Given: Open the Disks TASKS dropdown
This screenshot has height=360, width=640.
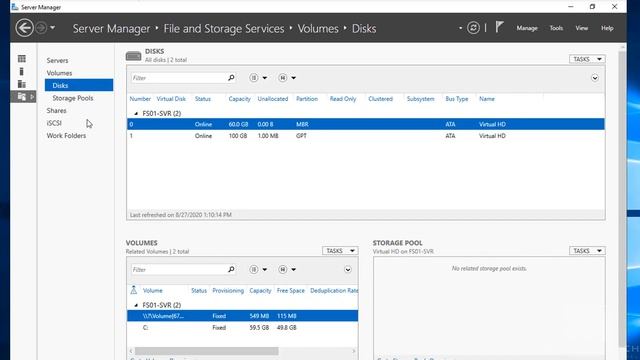Looking at the screenshot, I should [x=587, y=59].
